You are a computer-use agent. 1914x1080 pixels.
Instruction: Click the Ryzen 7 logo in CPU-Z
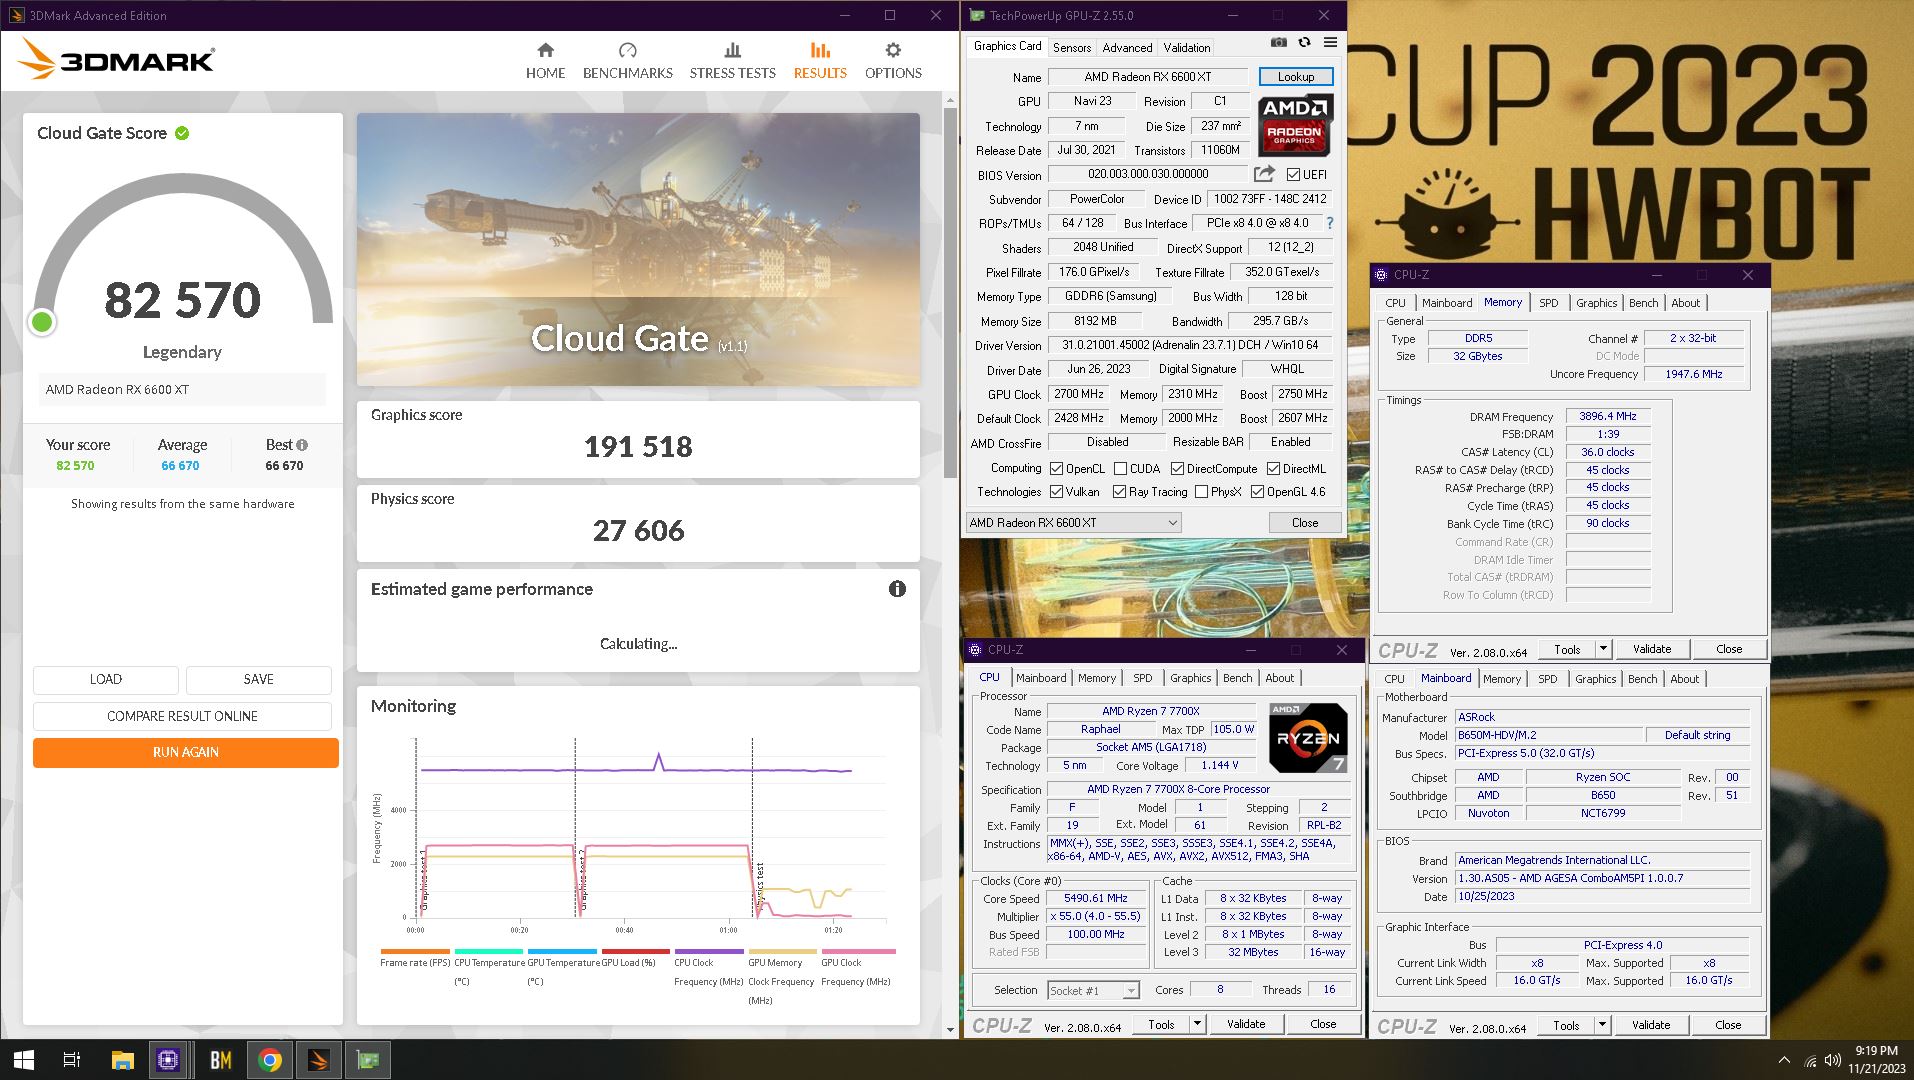coord(1308,738)
